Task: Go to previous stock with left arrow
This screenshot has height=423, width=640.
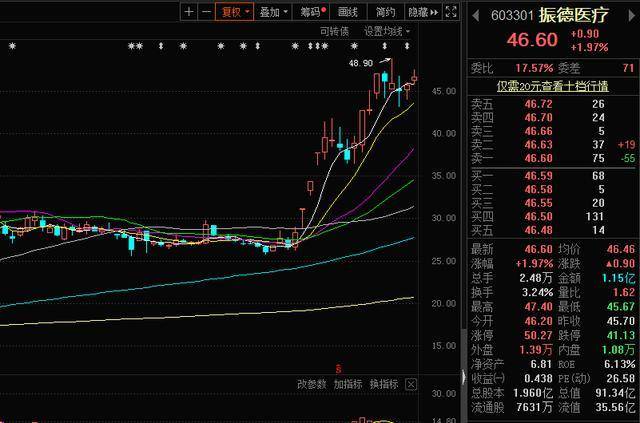Action: pos(475,16)
